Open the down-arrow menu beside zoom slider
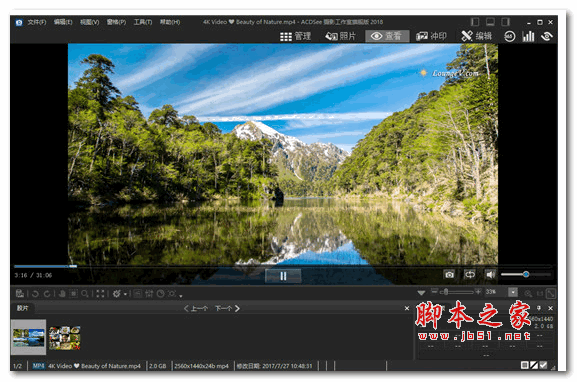The image size is (577, 382). tap(422, 293)
